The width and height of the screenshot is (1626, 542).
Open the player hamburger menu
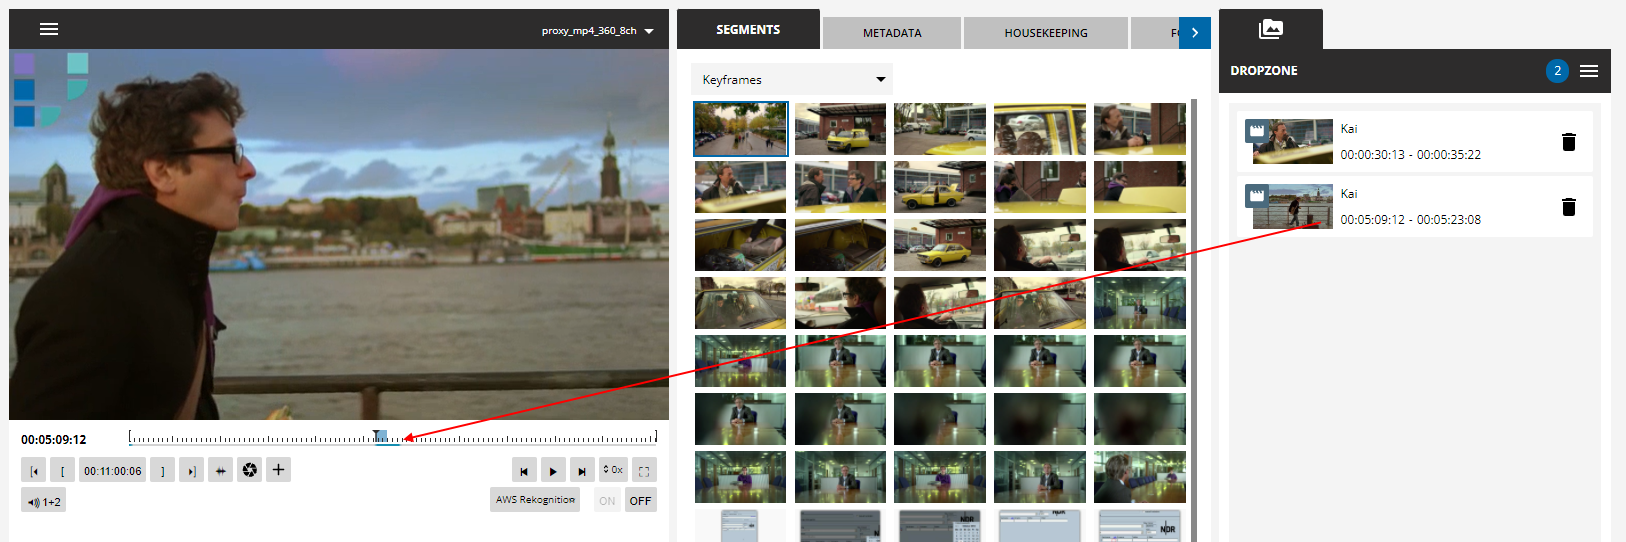(48, 29)
